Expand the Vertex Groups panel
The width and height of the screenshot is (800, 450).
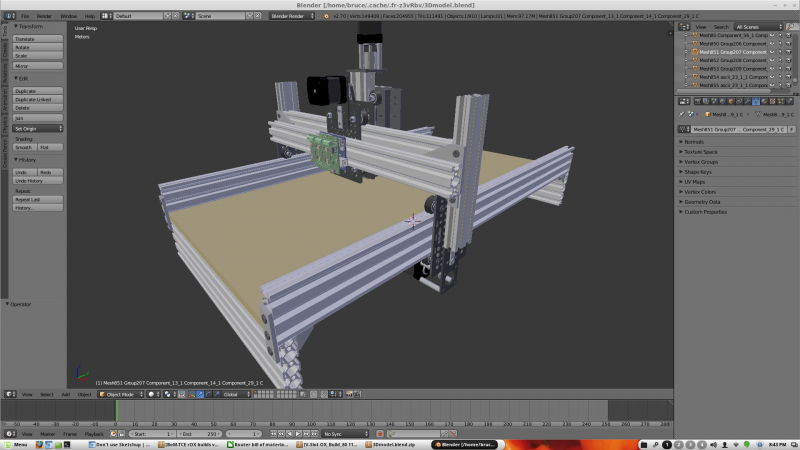point(702,161)
